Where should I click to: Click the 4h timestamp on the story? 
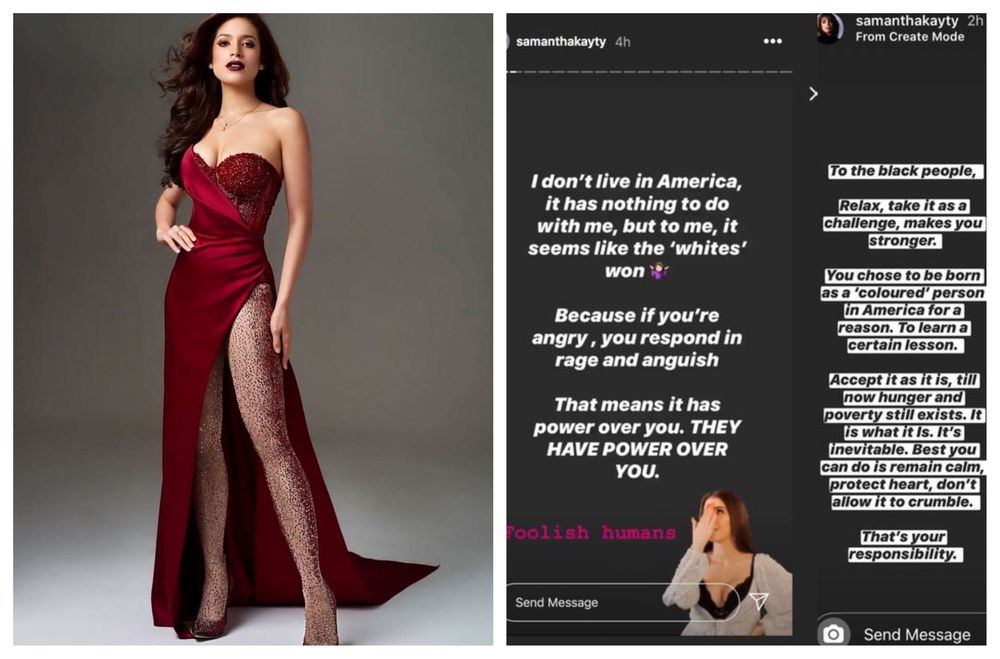click(x=622, y=42)
